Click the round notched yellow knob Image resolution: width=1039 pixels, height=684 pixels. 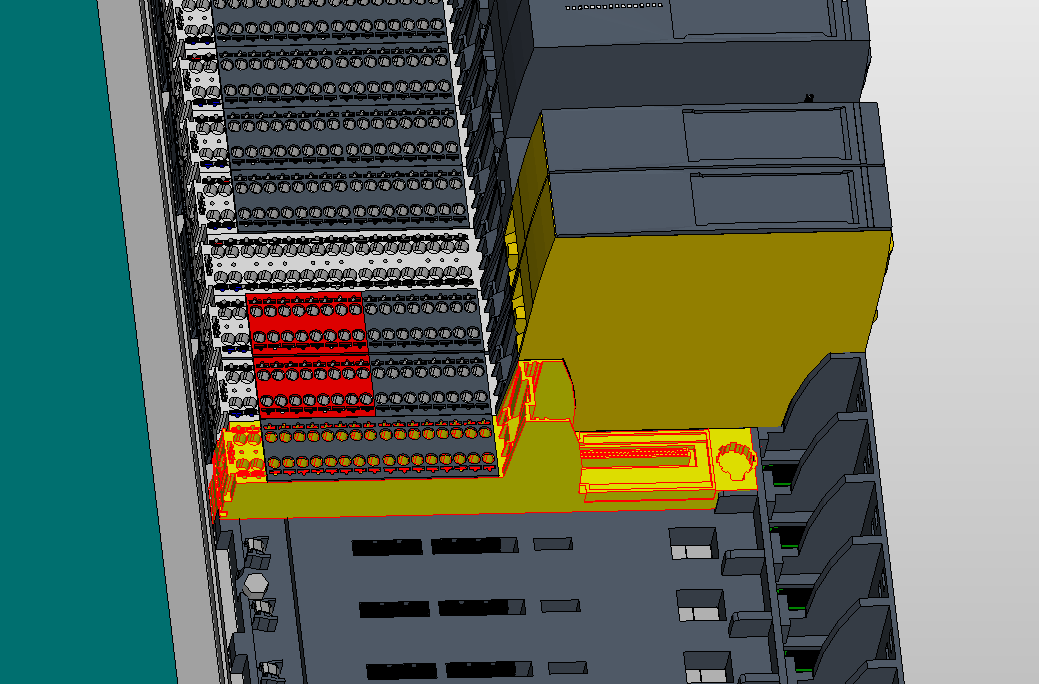pos(736,461)
